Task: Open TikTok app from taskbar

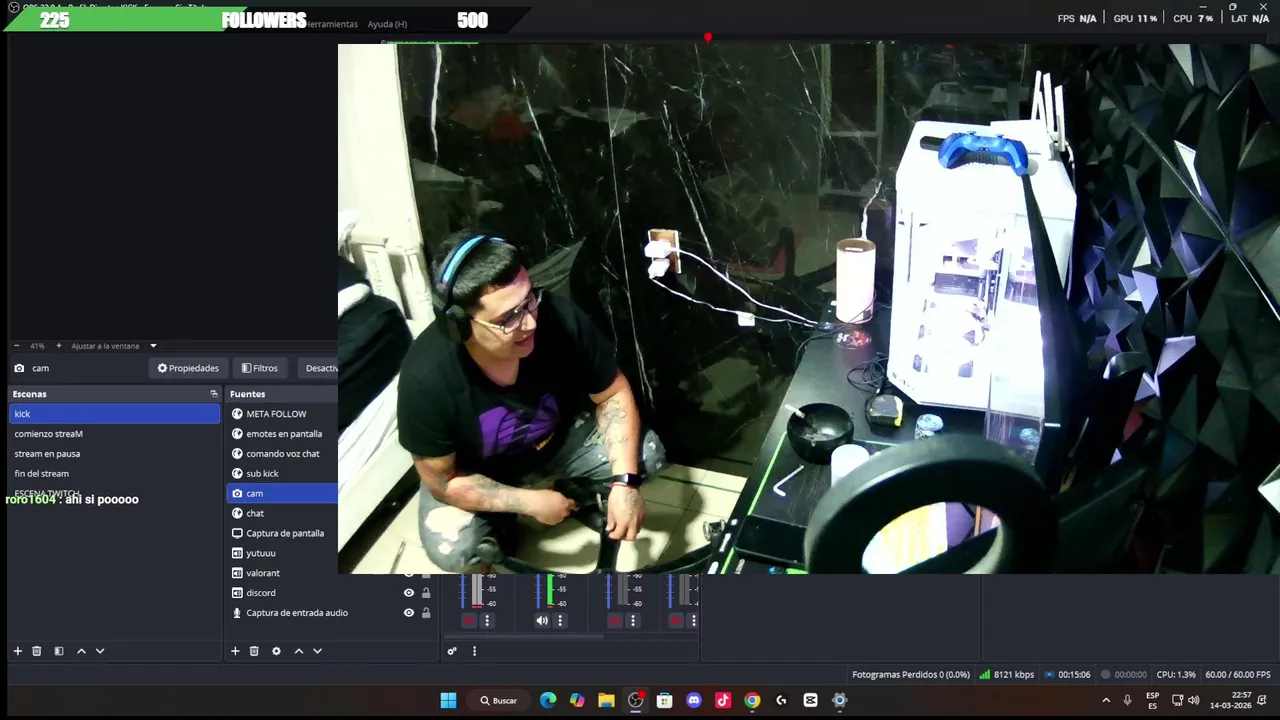Action: coord(723,700)
